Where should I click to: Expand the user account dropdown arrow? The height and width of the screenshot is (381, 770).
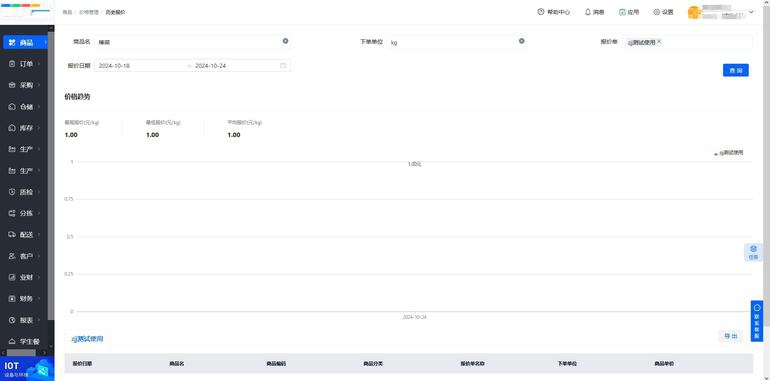(x=751, y=12)
